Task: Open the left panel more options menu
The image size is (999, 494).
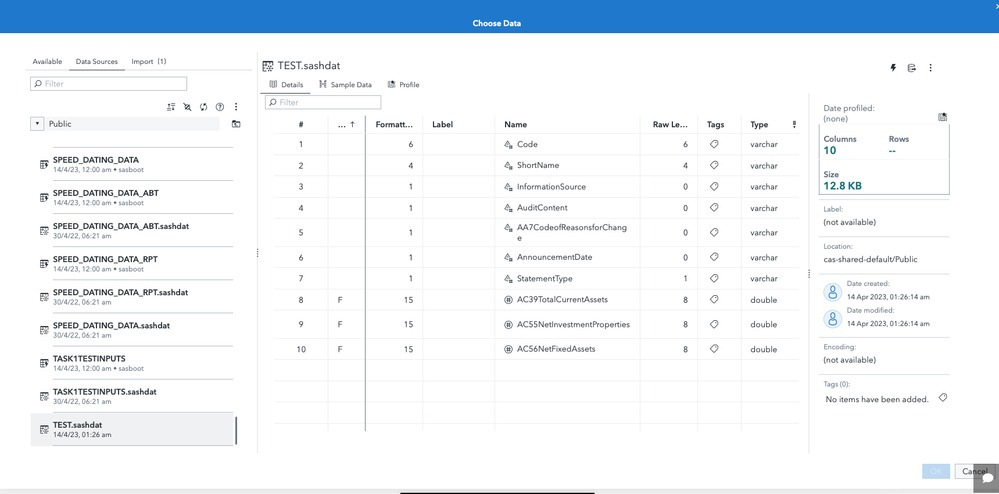Action: [x=236, y=107]
